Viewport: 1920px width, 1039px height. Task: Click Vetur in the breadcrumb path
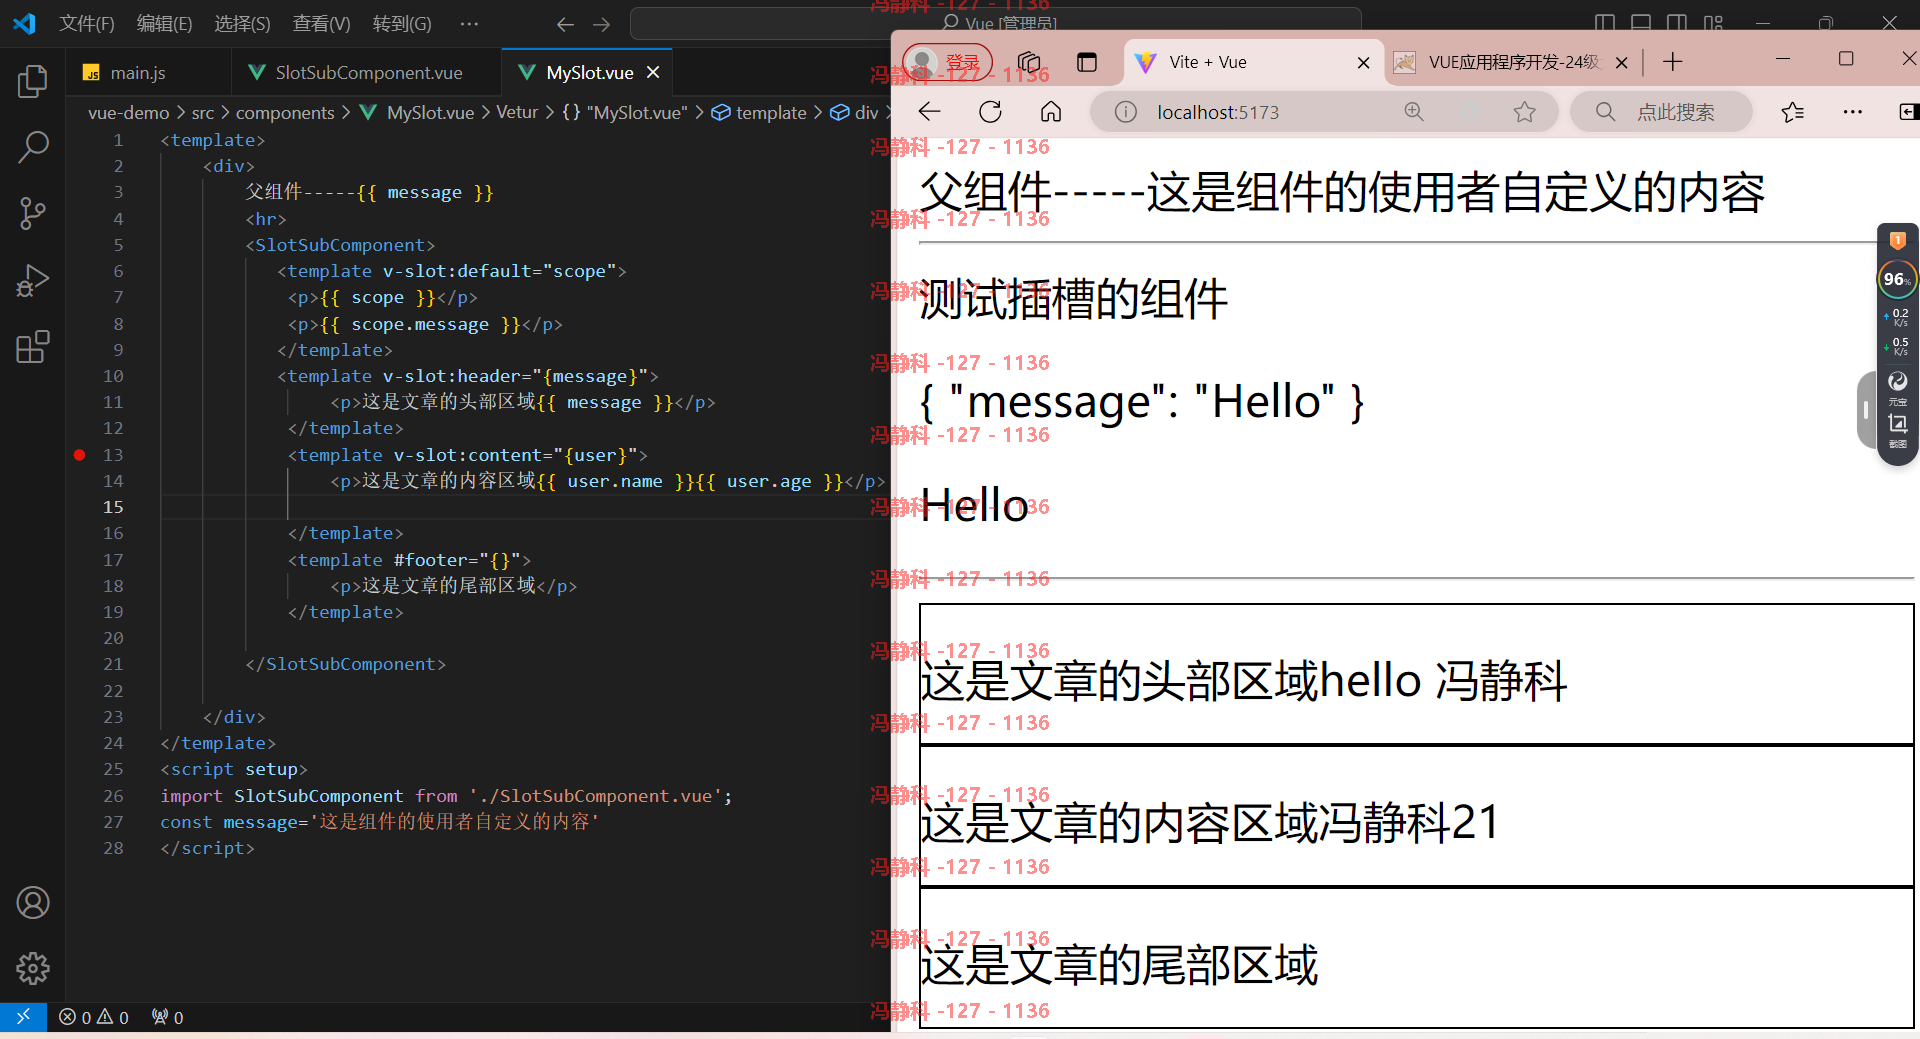517,112
